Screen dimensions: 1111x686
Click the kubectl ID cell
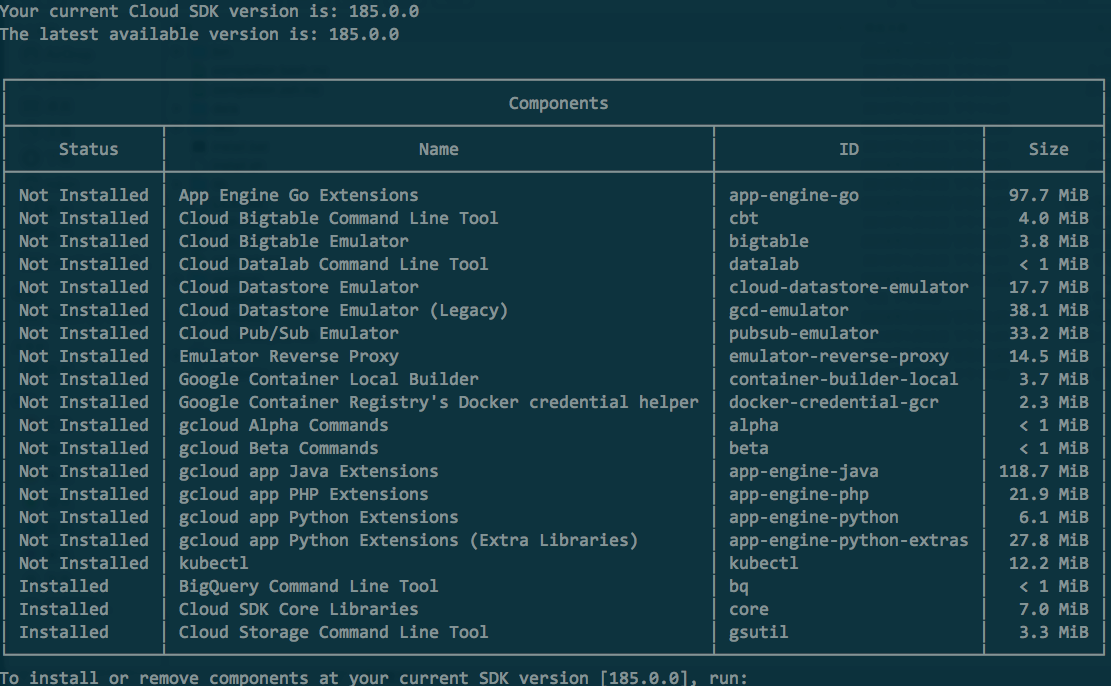763,563
